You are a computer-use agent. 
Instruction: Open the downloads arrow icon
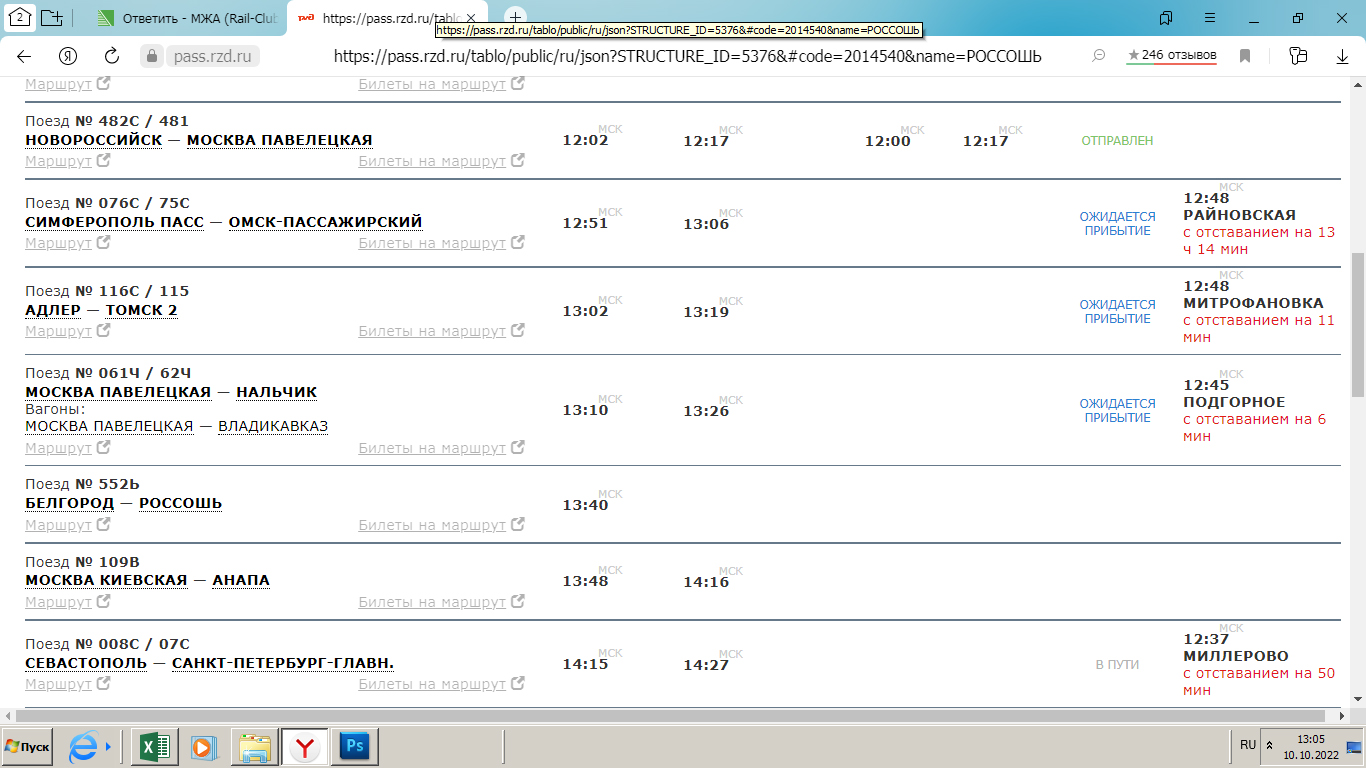pyautogui.click(x=1343, y=57)
